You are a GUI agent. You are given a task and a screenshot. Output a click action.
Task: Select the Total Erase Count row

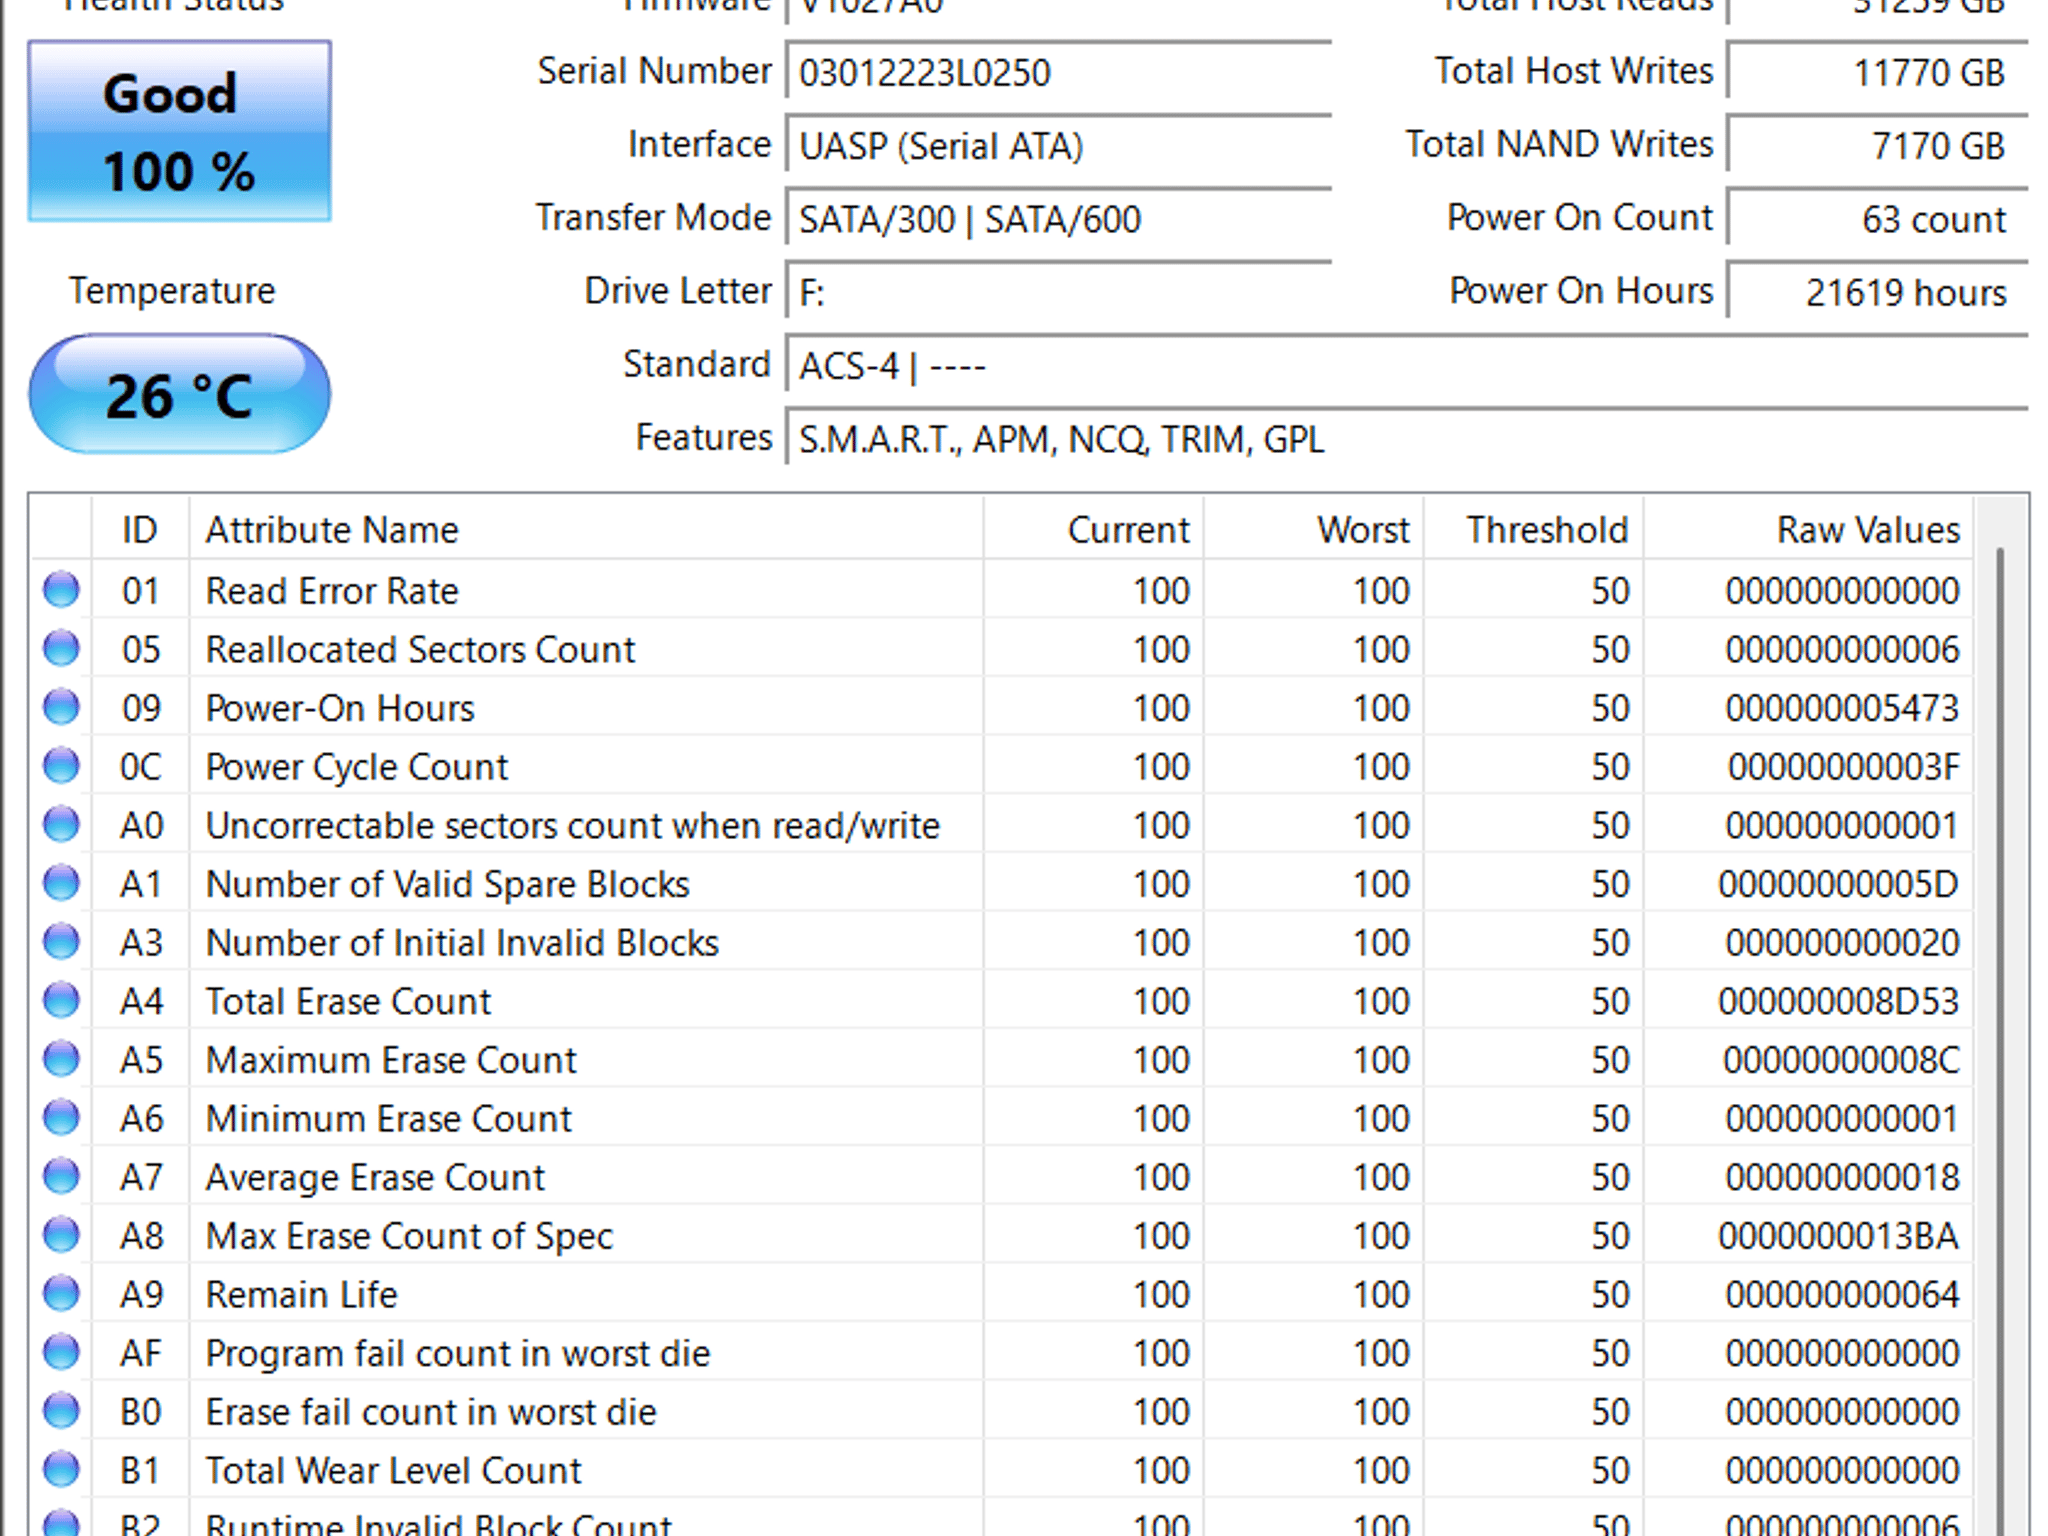click(x=1002, y=1000)
